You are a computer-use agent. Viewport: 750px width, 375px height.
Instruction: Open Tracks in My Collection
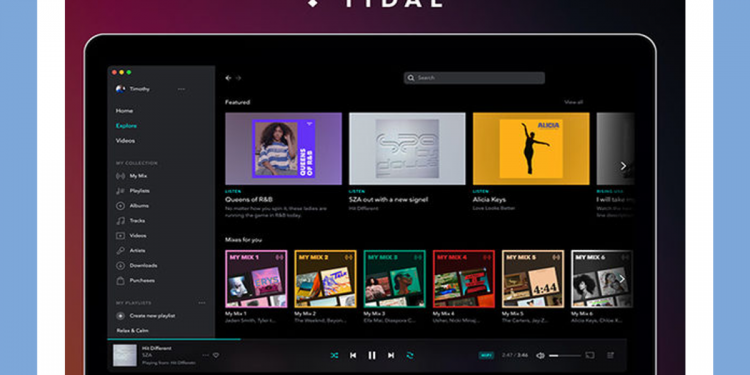(131, 221)
